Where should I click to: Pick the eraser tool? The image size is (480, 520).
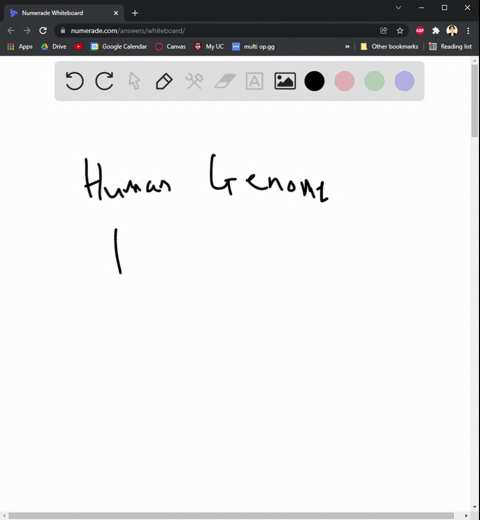pyautogui.click(x=225, y=81)
